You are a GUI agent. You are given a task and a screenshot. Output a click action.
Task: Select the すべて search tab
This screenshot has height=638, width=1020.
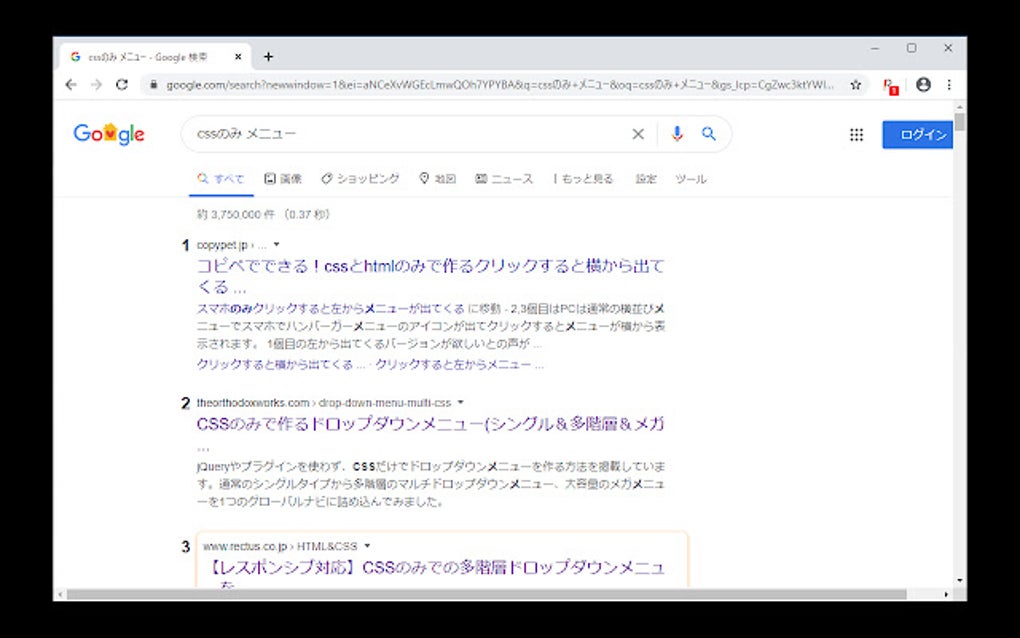click(221, 179)
